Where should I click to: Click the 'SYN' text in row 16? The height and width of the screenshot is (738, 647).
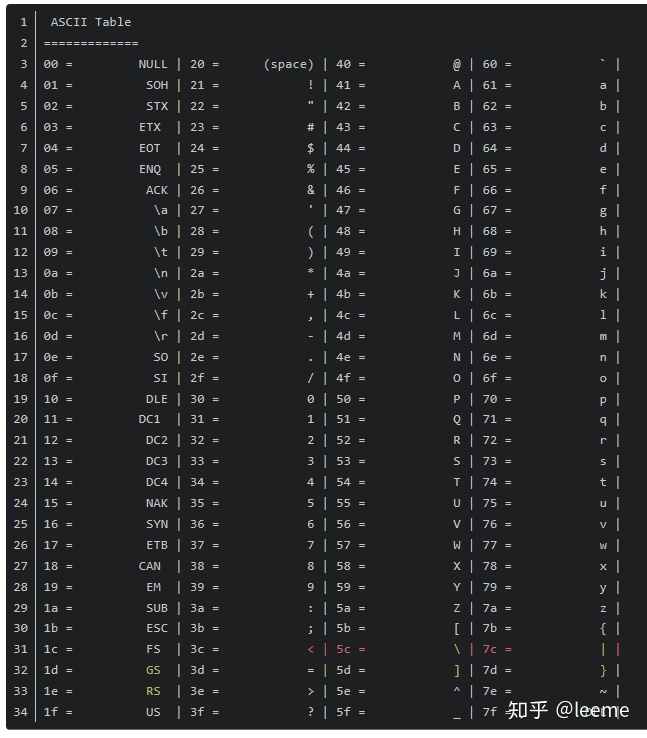157,524
